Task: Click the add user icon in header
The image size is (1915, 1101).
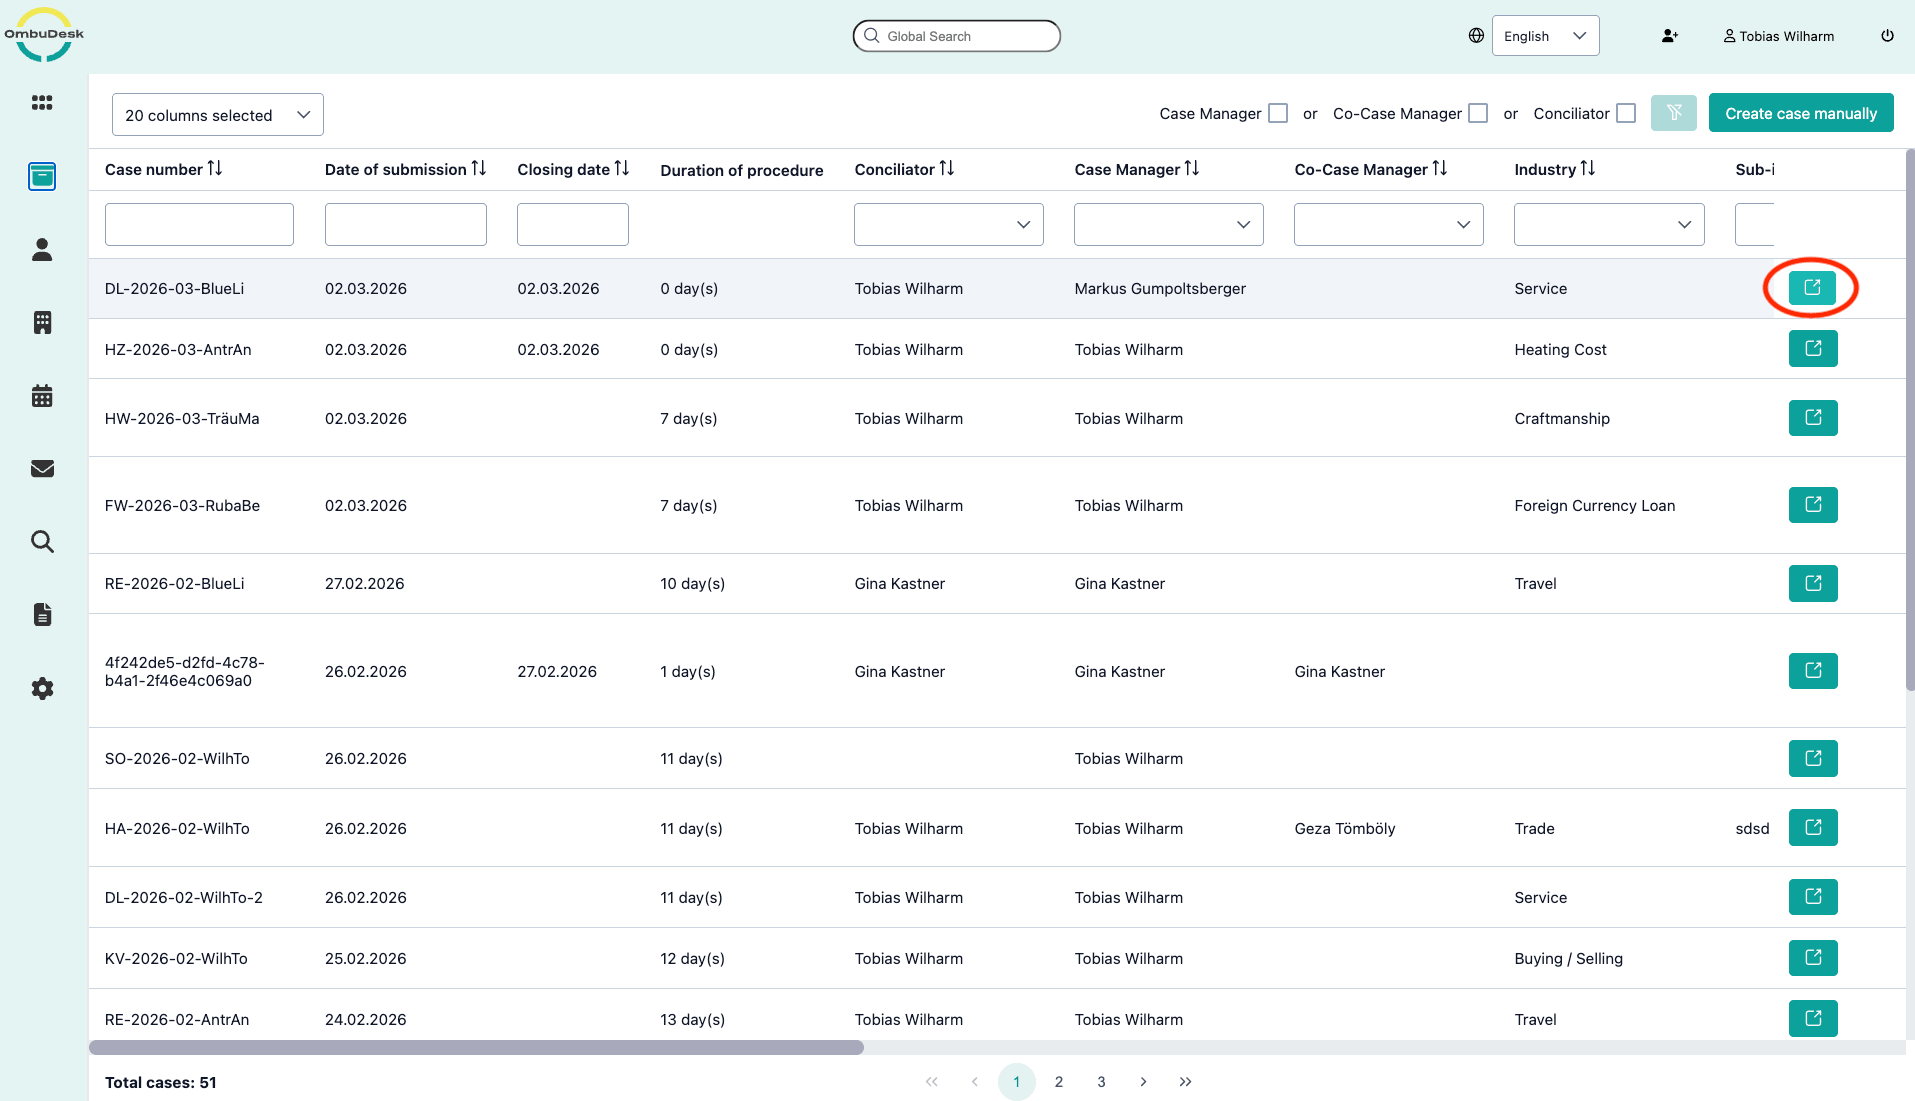Action: [1669, 36]
